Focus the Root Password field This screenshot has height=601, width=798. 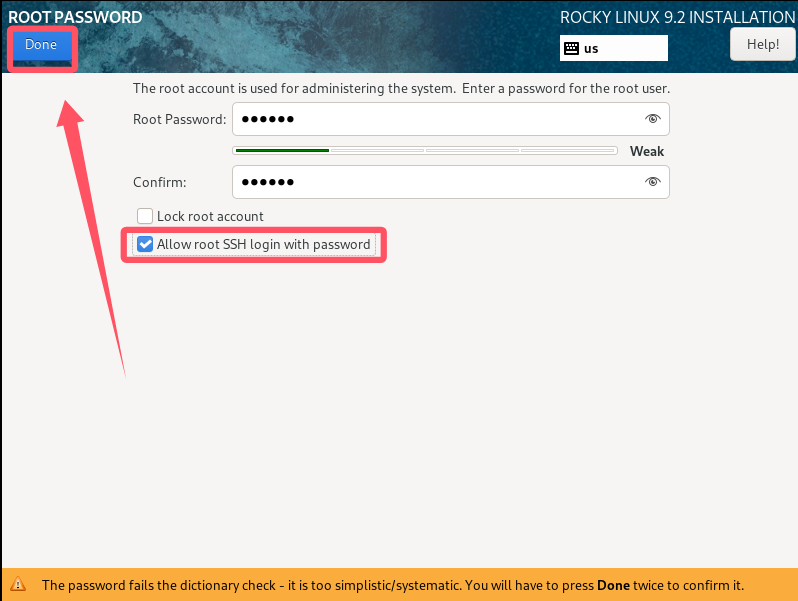tap(450, 119)
